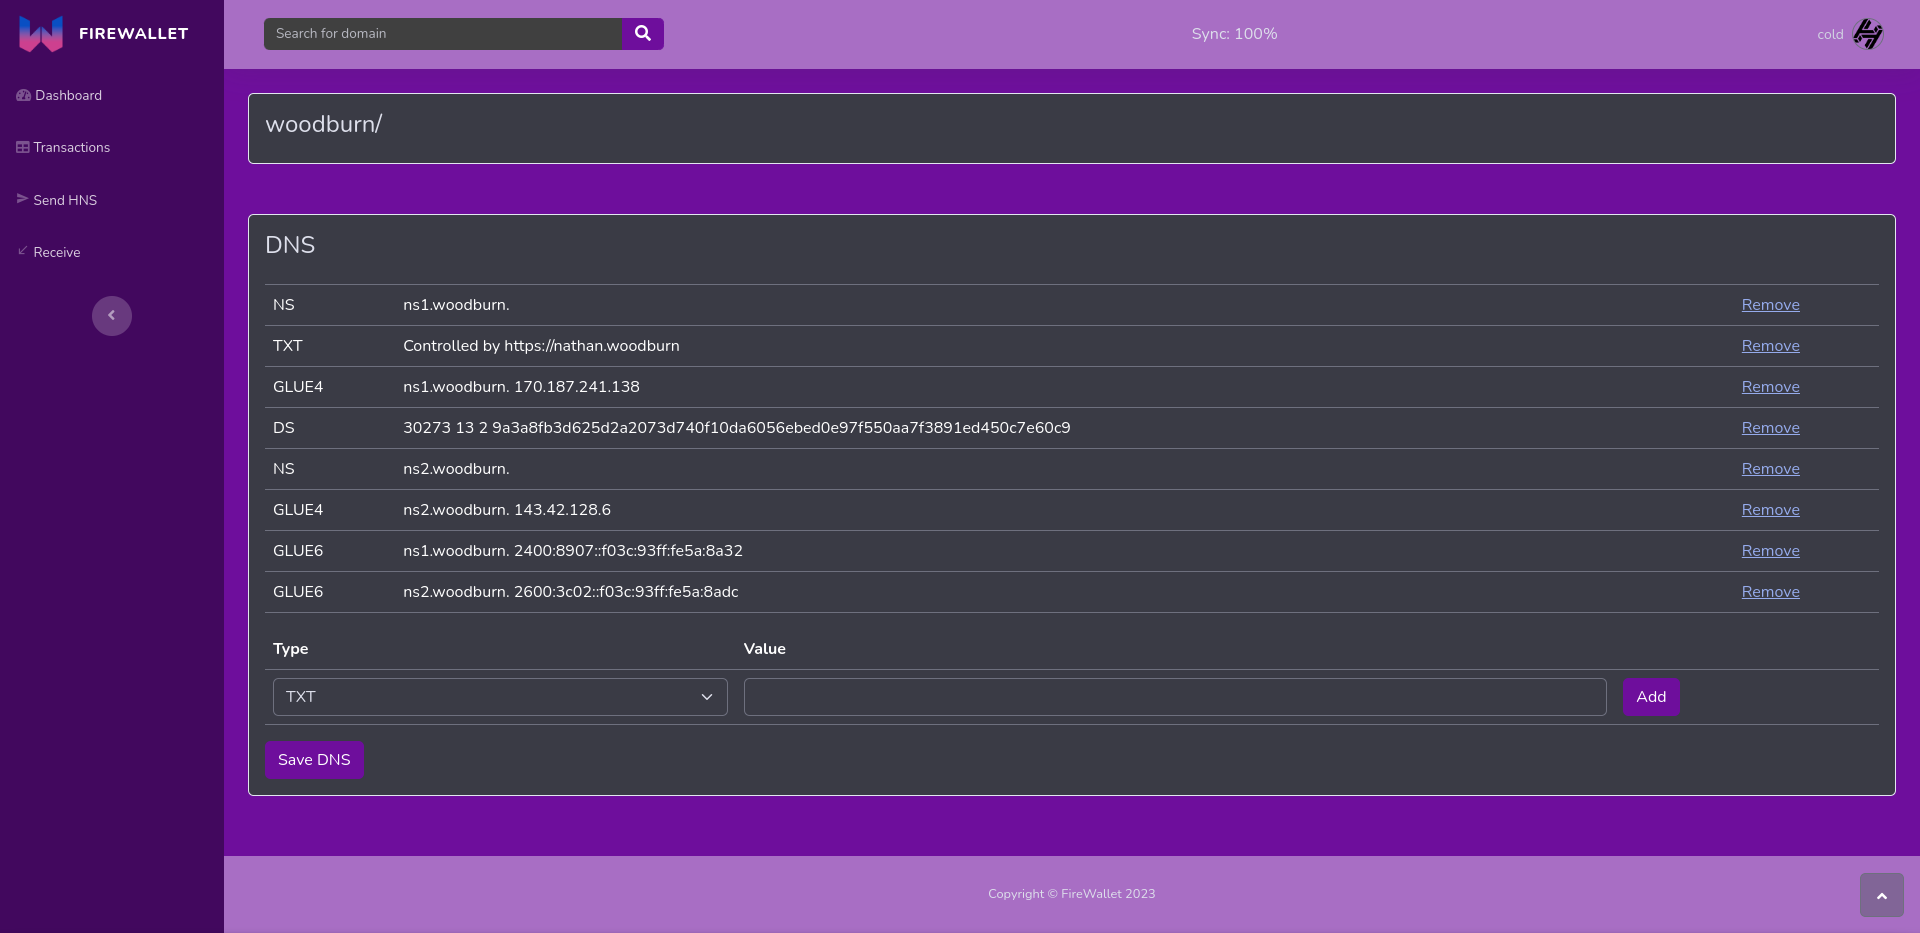Remove the GLUE4 record for 143.42.128.6

[1770, 510]
